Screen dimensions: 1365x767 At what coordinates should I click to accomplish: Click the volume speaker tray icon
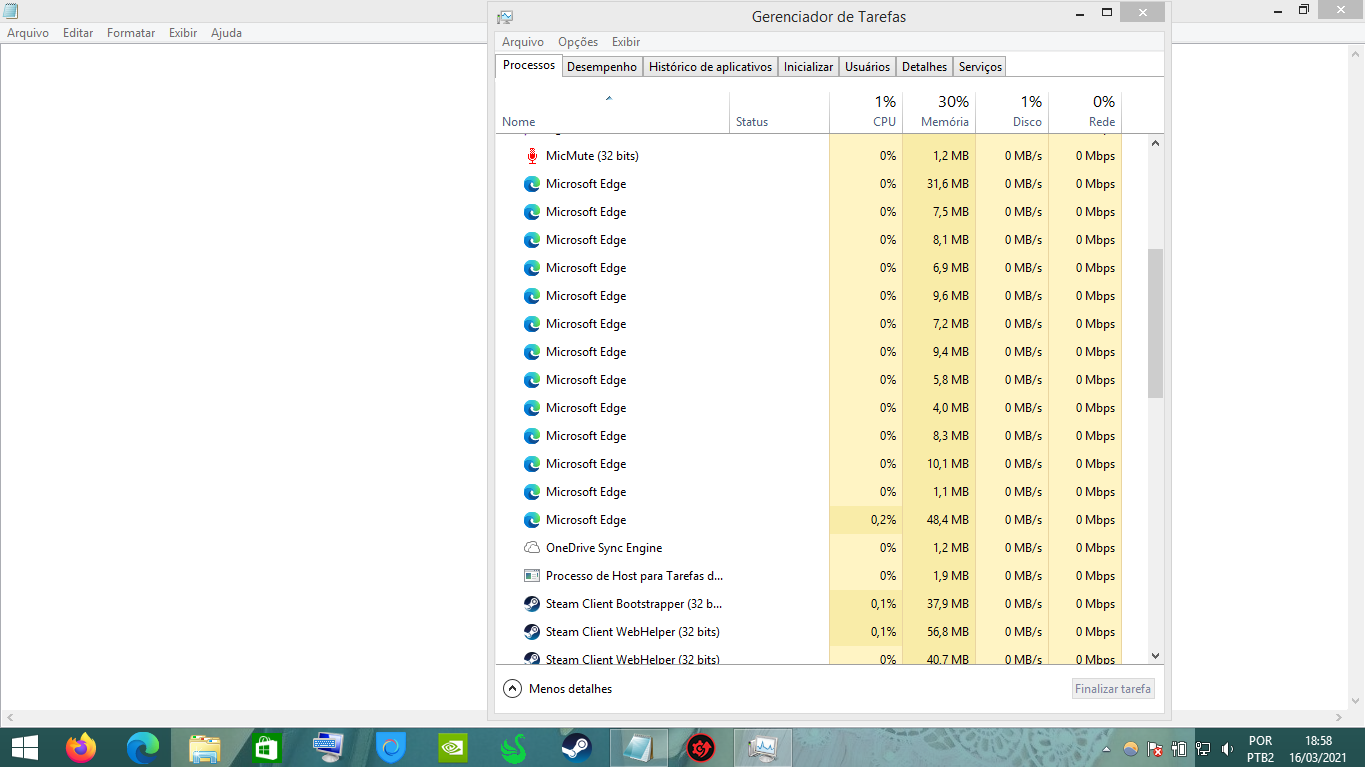pos(1227,748)
